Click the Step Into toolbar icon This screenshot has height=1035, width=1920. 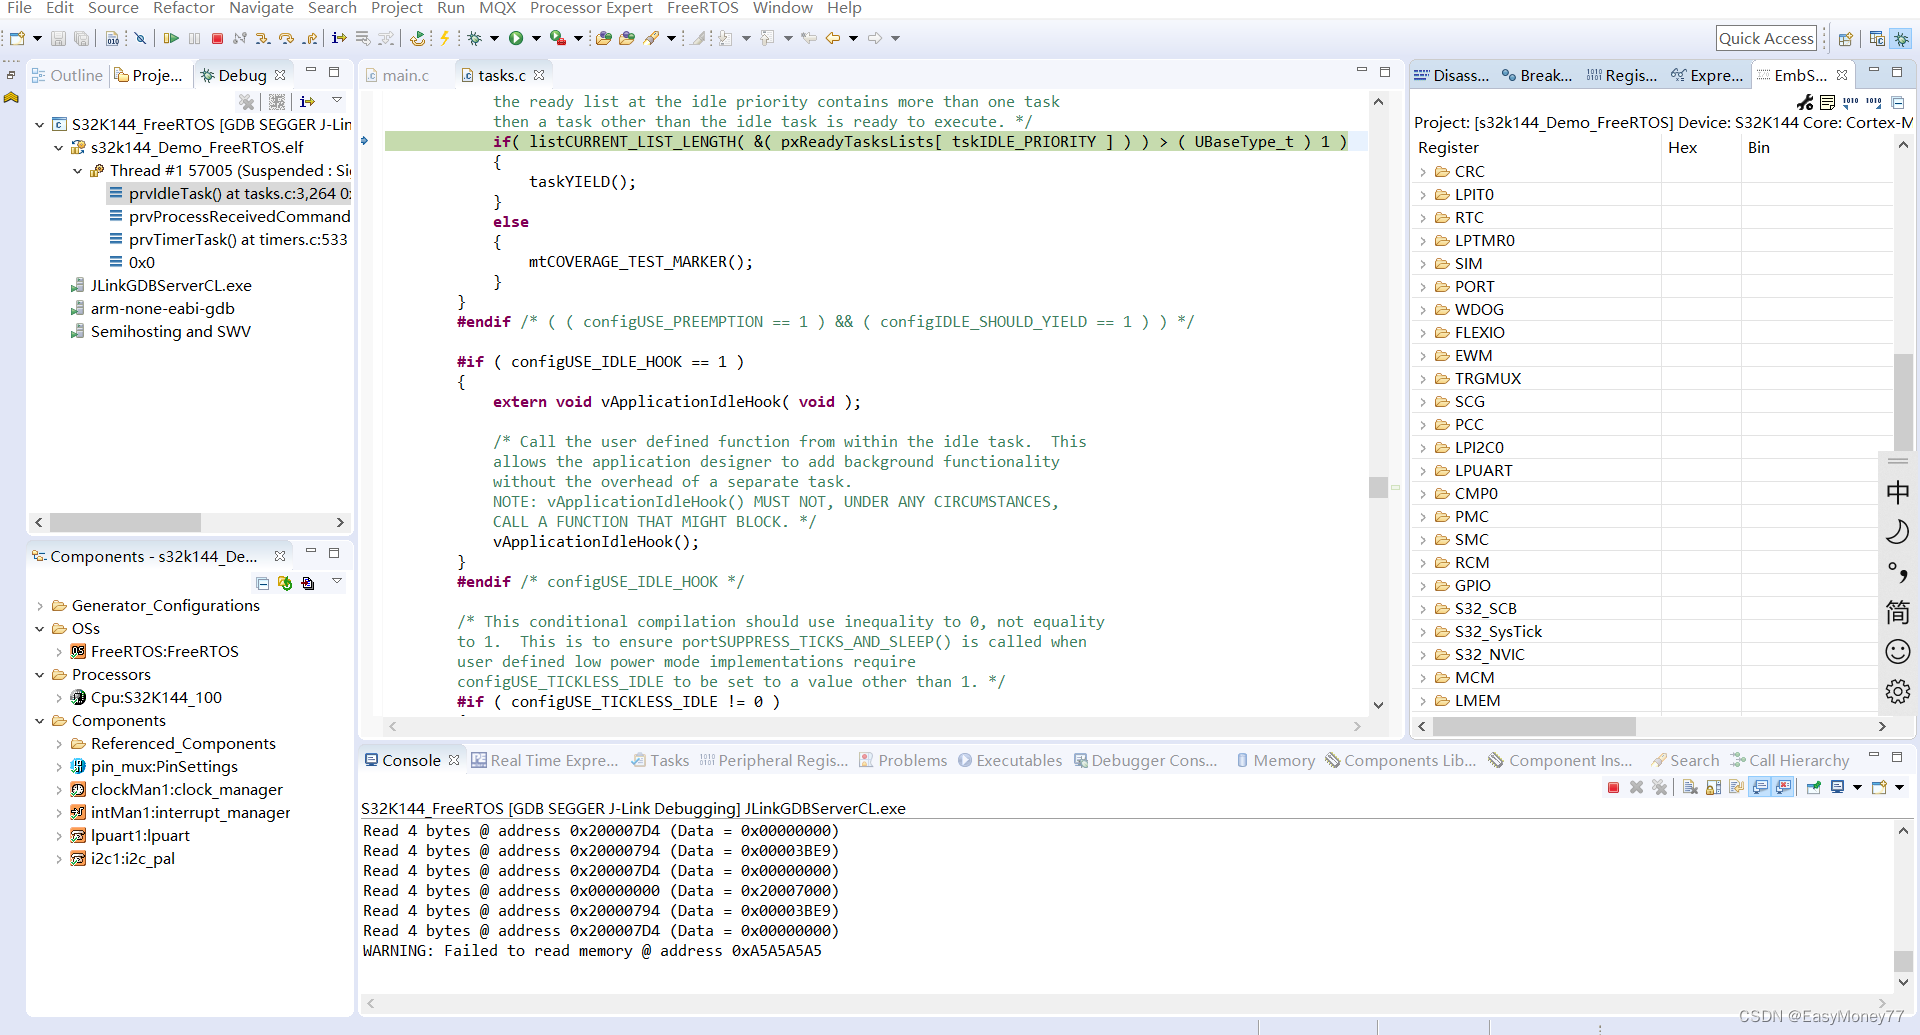tap(261, 38)
